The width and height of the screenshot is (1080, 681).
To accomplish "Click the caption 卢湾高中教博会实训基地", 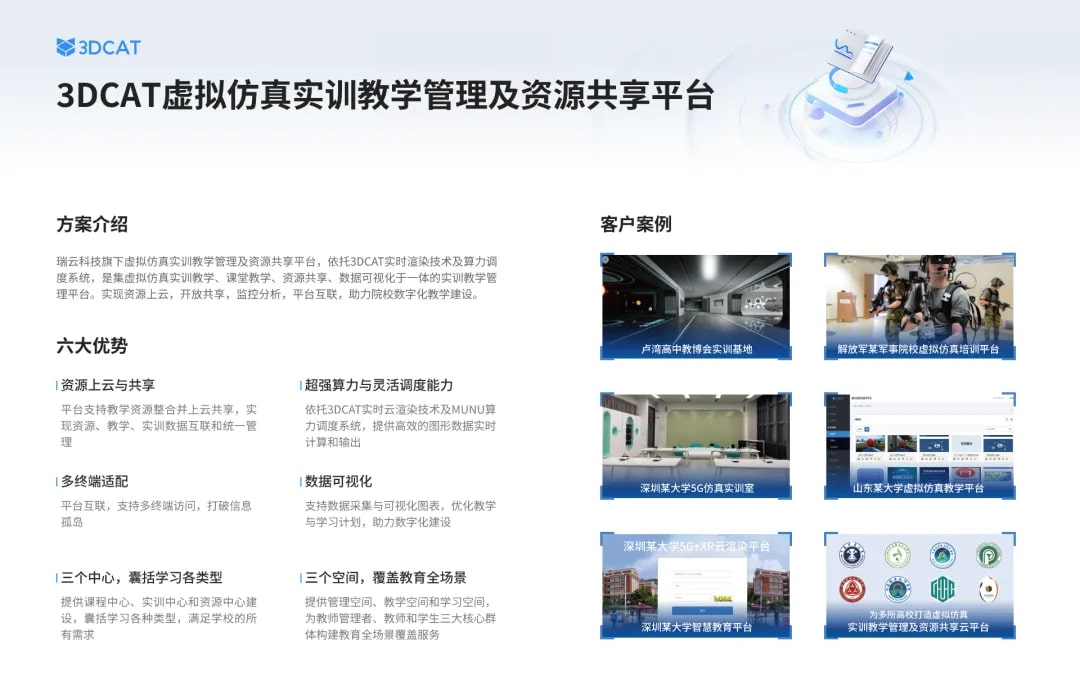I will click(696, 349).
